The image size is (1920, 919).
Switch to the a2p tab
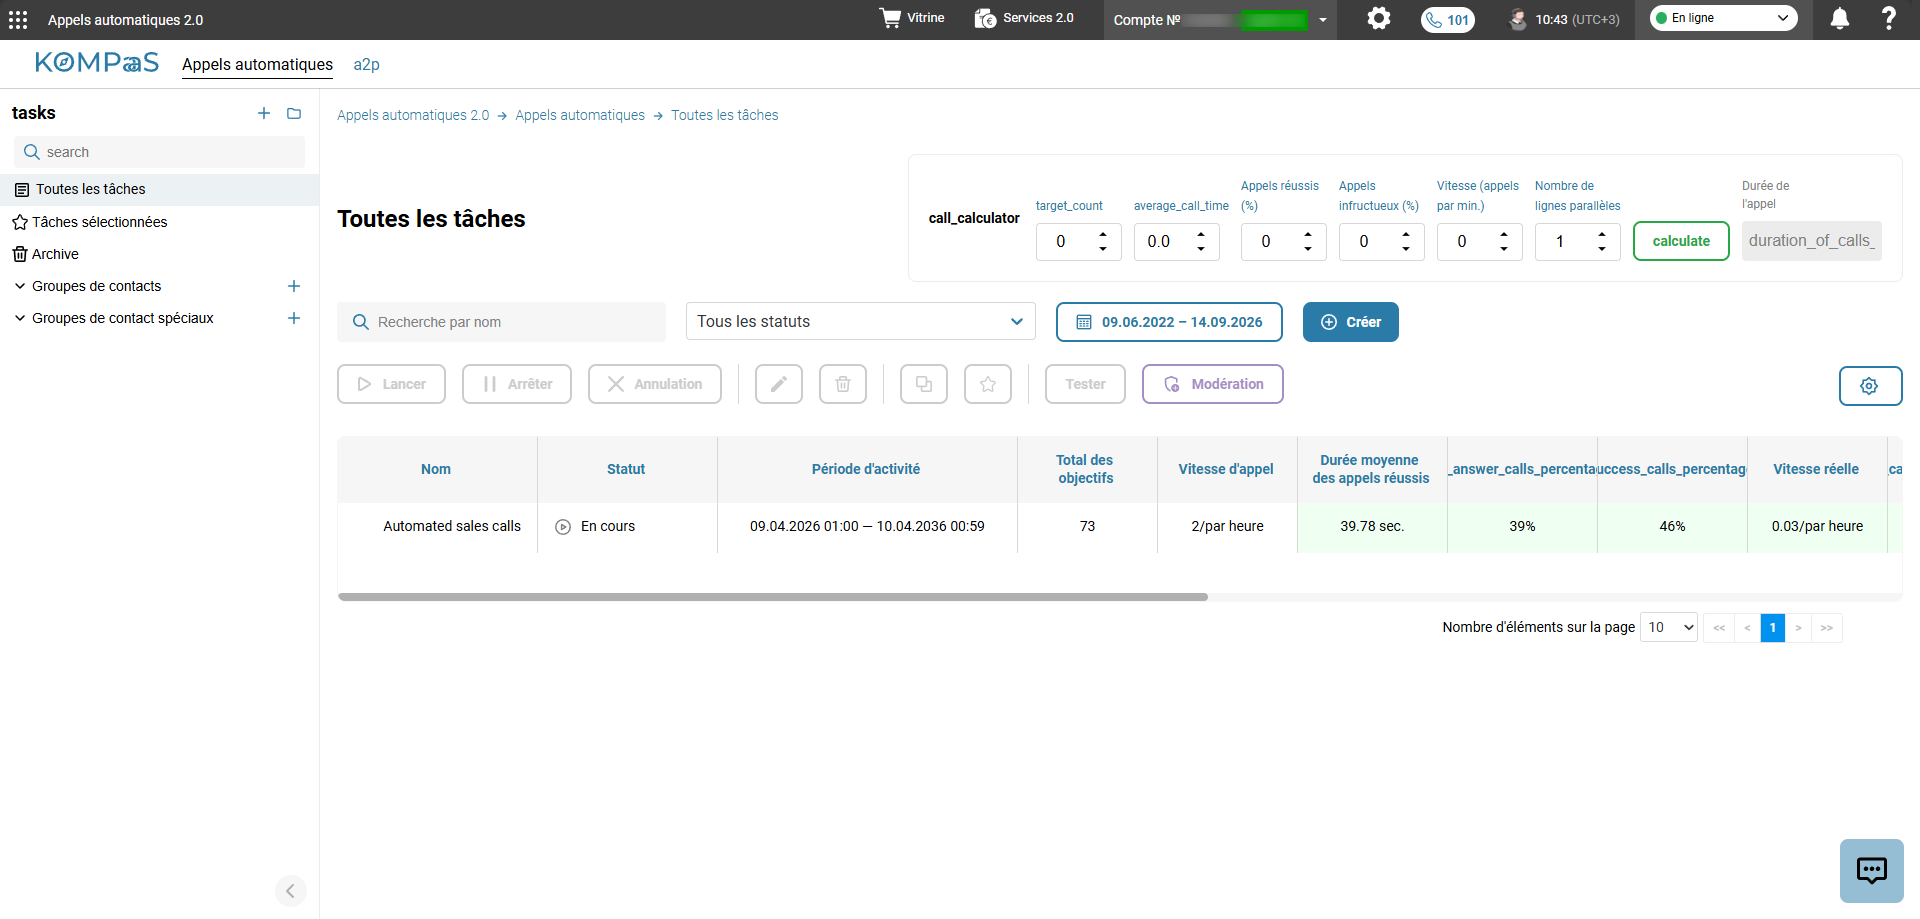pyautogui.click(x=366, y=64)
